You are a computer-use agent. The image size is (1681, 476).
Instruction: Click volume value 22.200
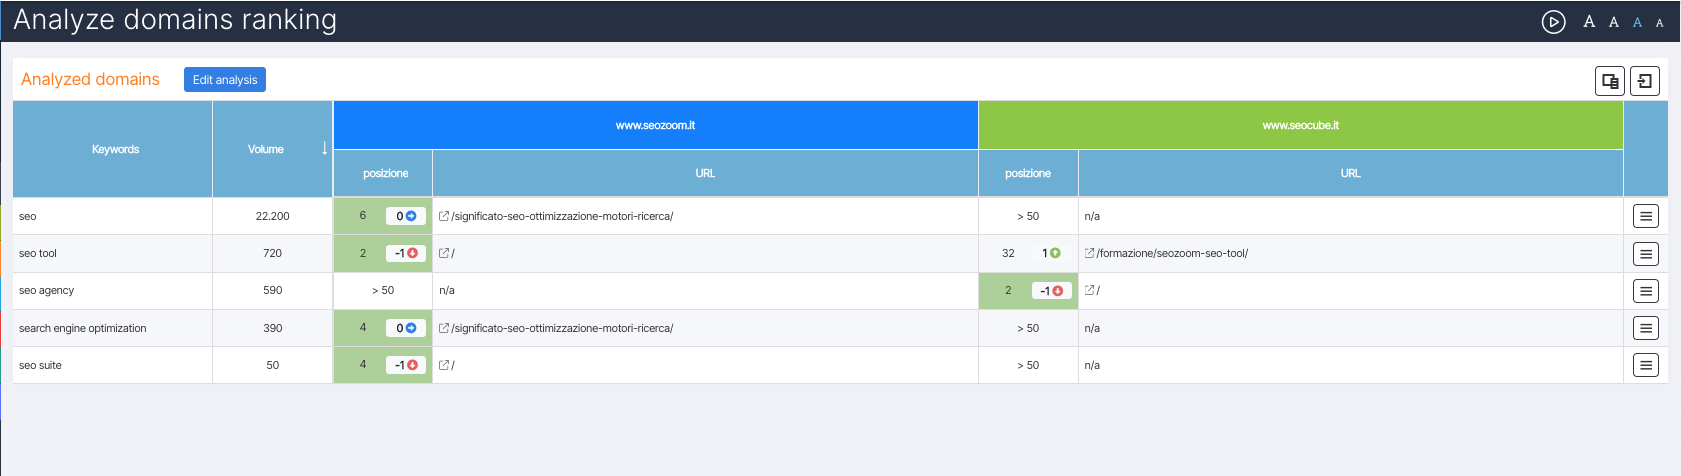tap(272, 216)
